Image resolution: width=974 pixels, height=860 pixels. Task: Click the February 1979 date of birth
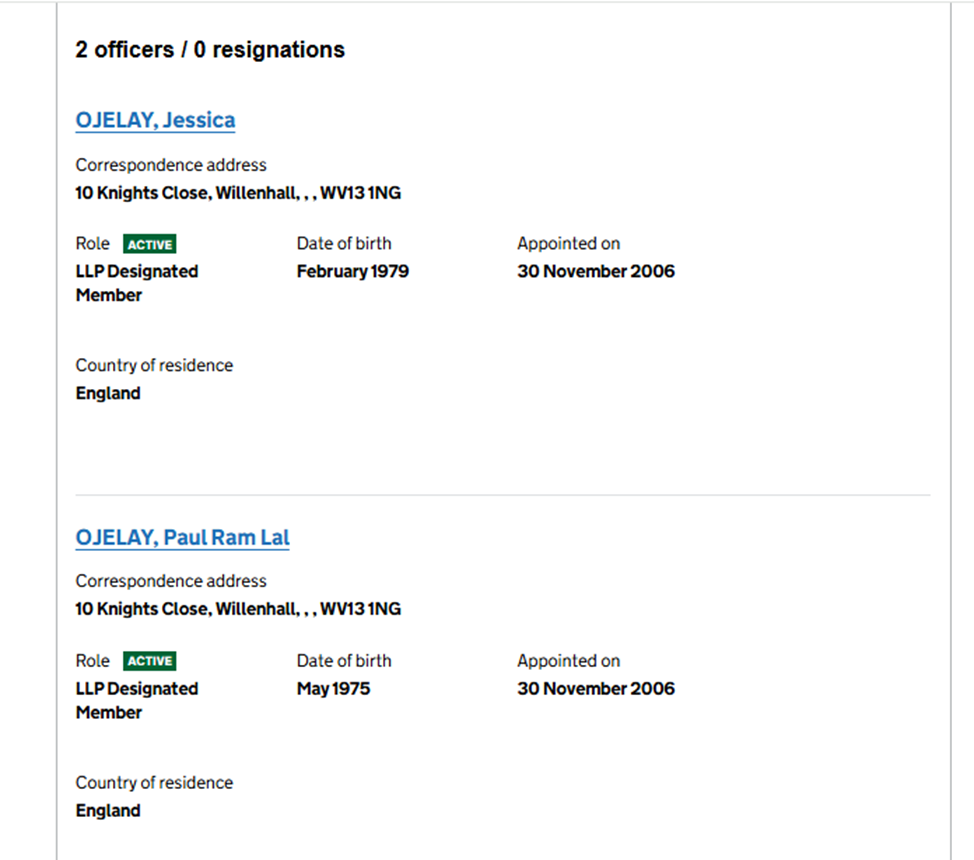click(x=352, y=271)
